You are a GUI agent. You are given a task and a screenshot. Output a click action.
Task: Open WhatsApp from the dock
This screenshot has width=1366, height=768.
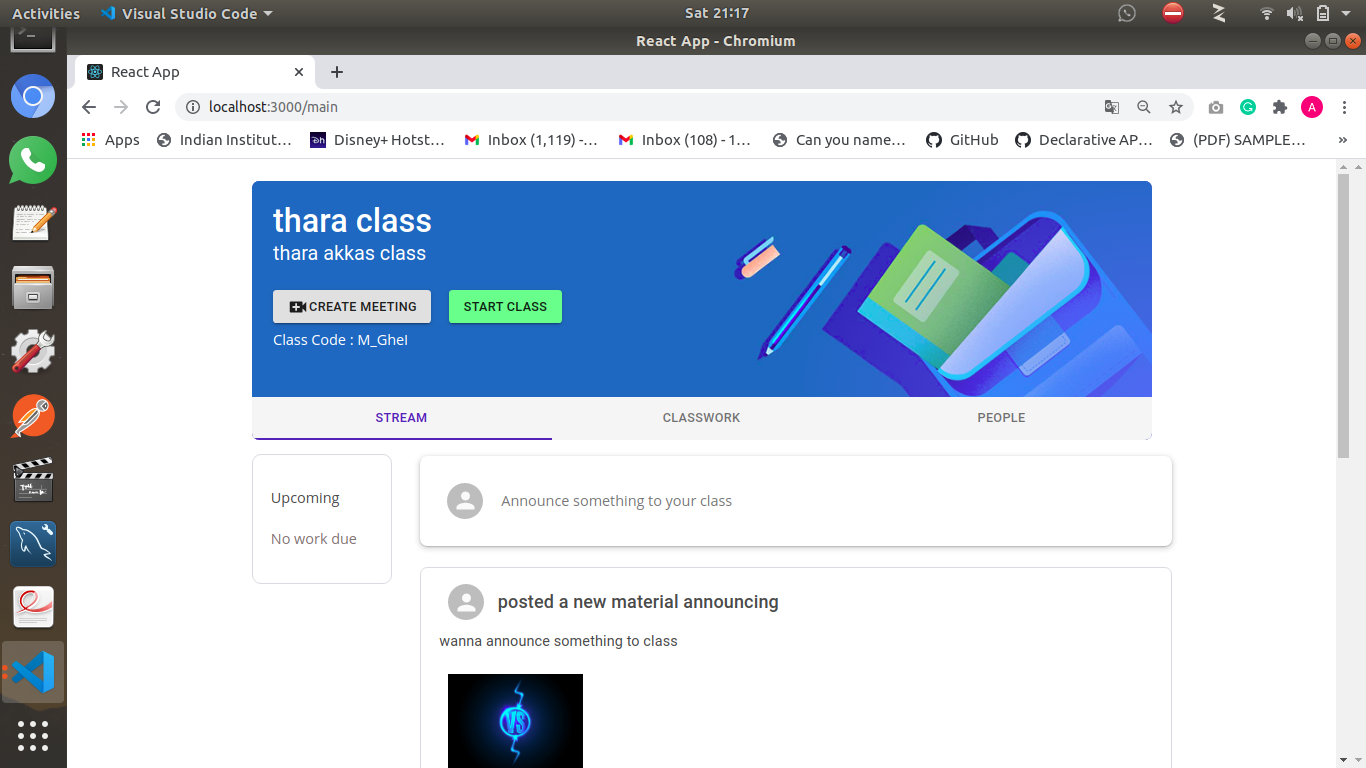tap(33, 160)
